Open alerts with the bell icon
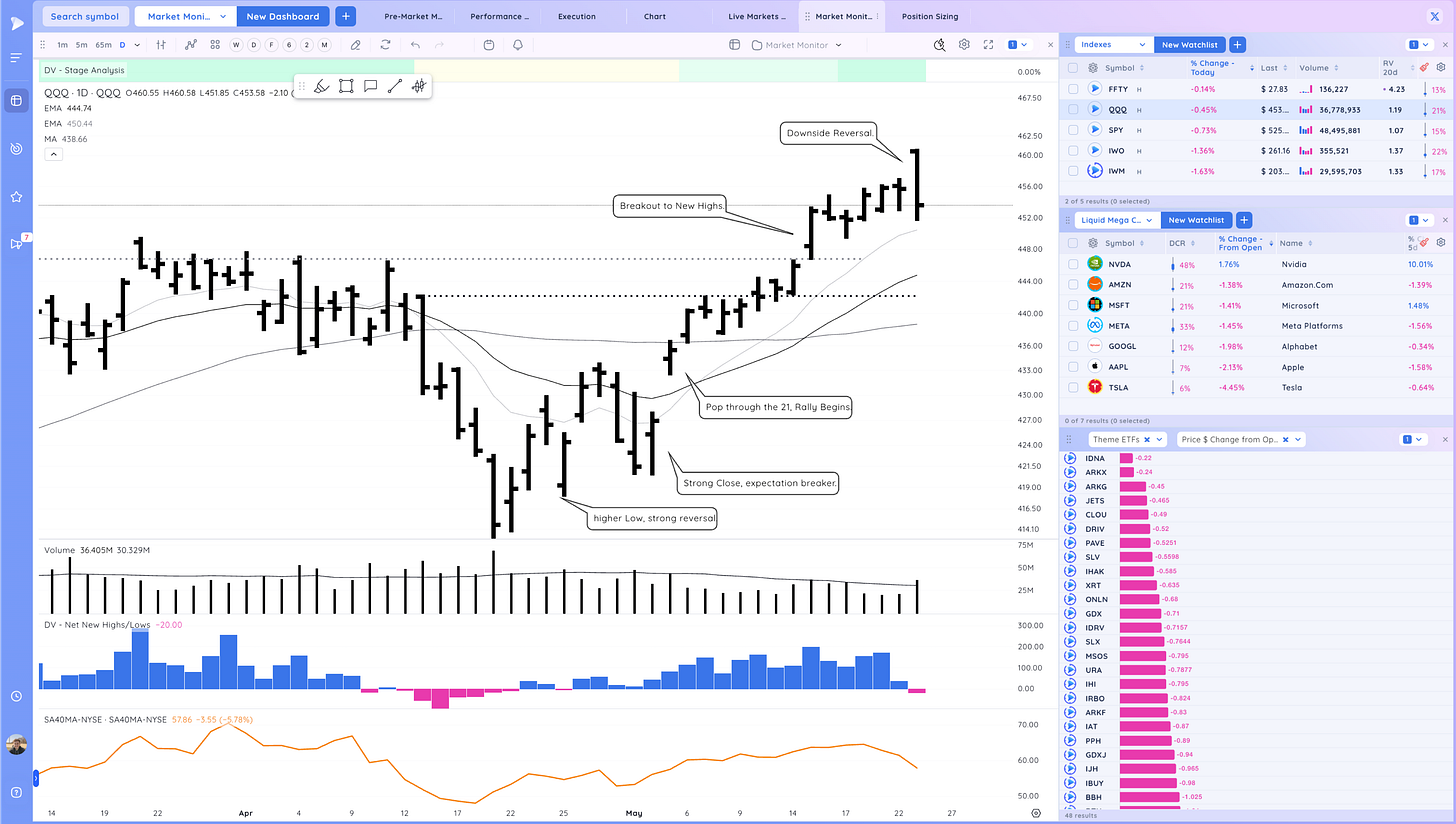Viewport: 1456px width, 824px height. 518,45
